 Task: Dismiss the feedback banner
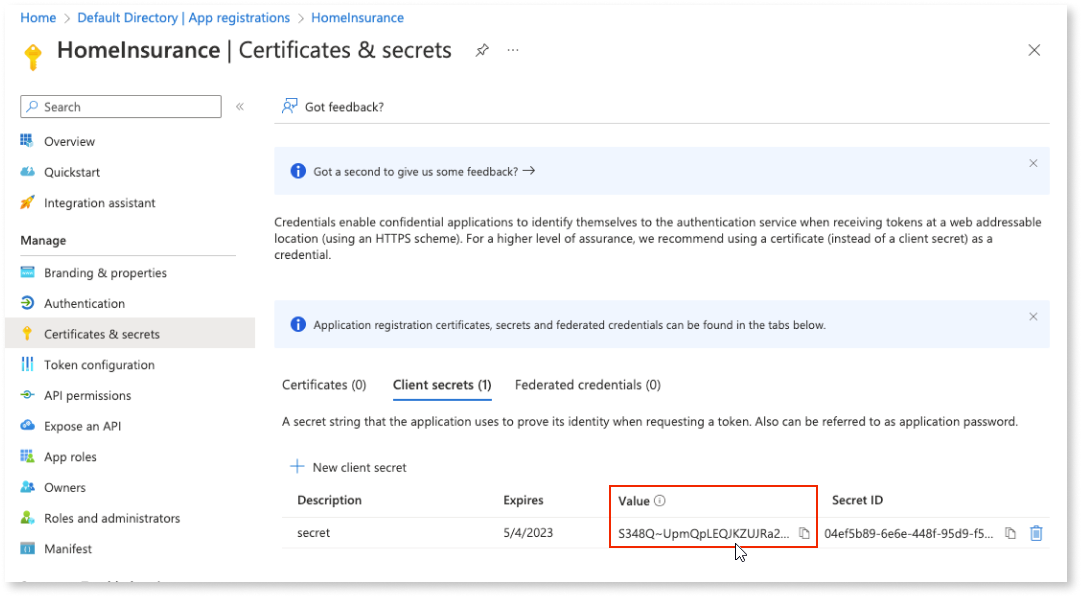point(1033,164)
